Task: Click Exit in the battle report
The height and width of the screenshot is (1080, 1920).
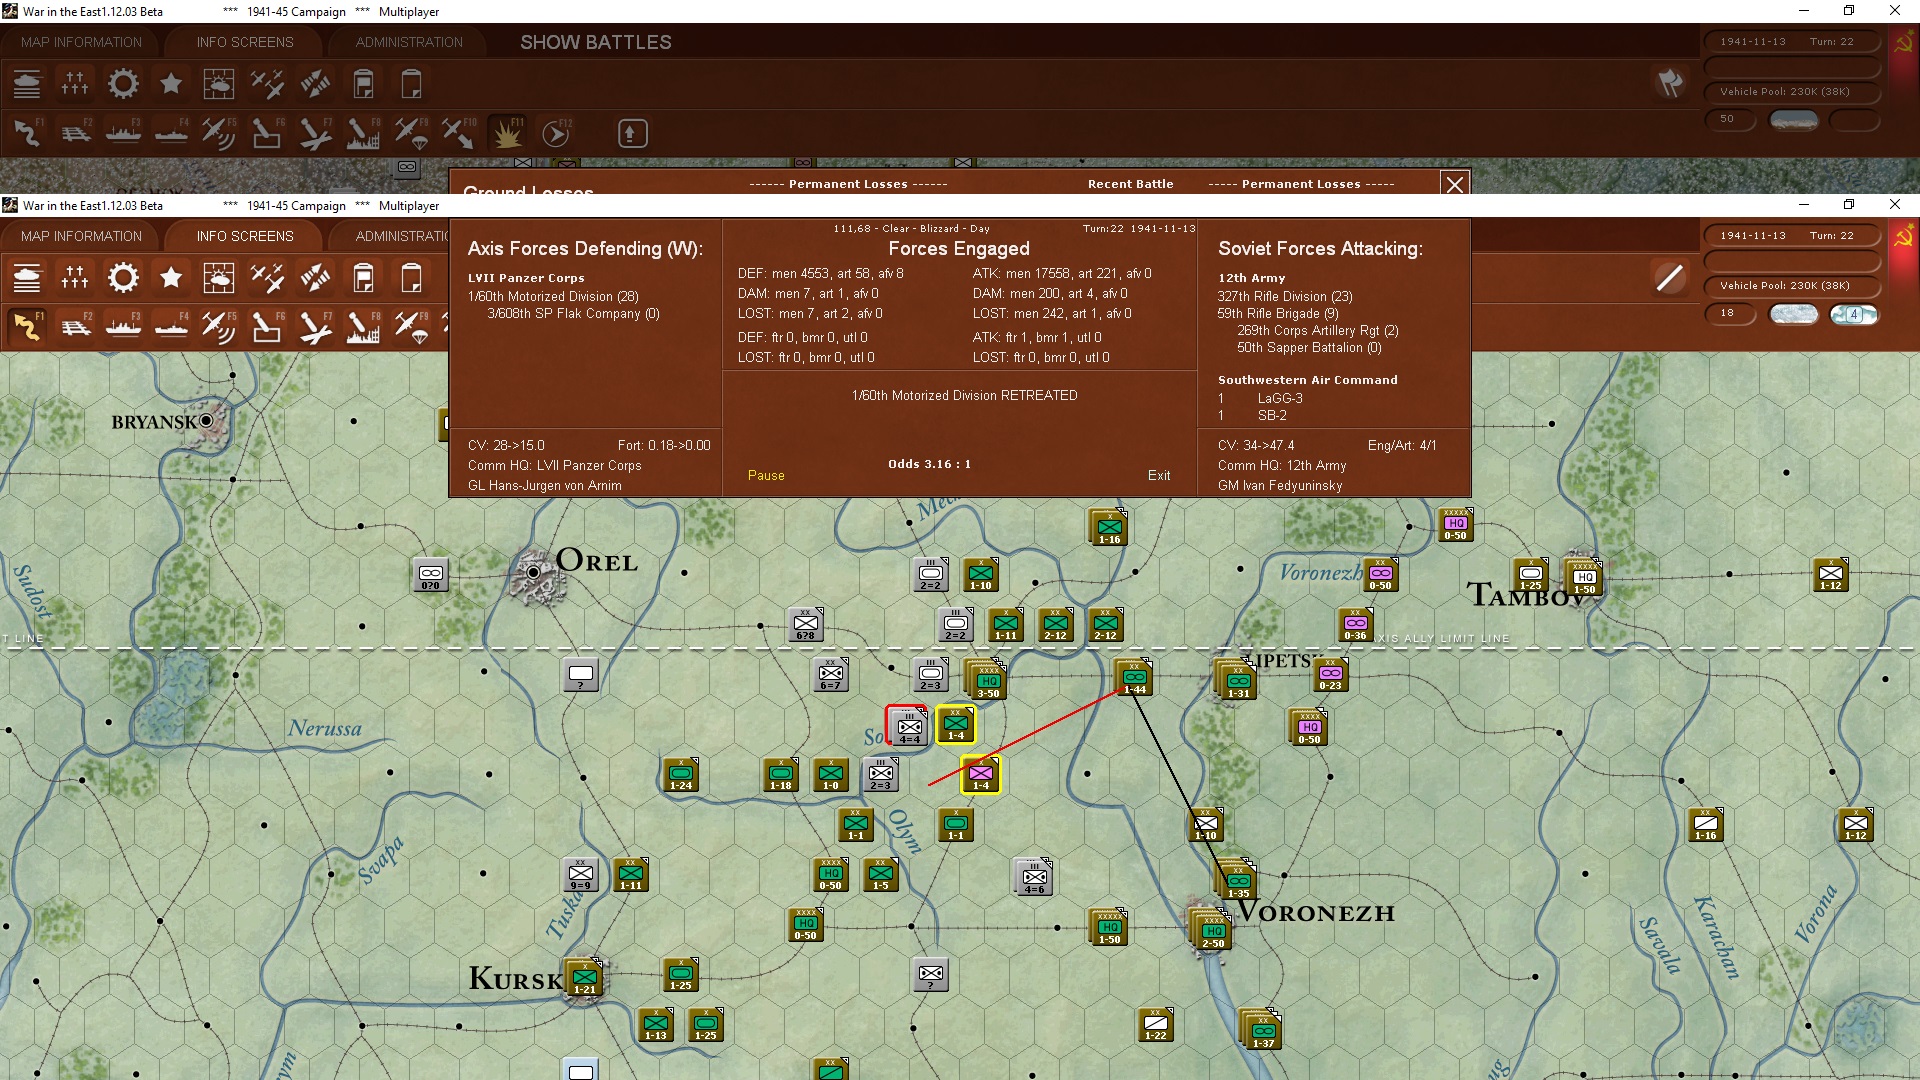Action: [1159, 476]
